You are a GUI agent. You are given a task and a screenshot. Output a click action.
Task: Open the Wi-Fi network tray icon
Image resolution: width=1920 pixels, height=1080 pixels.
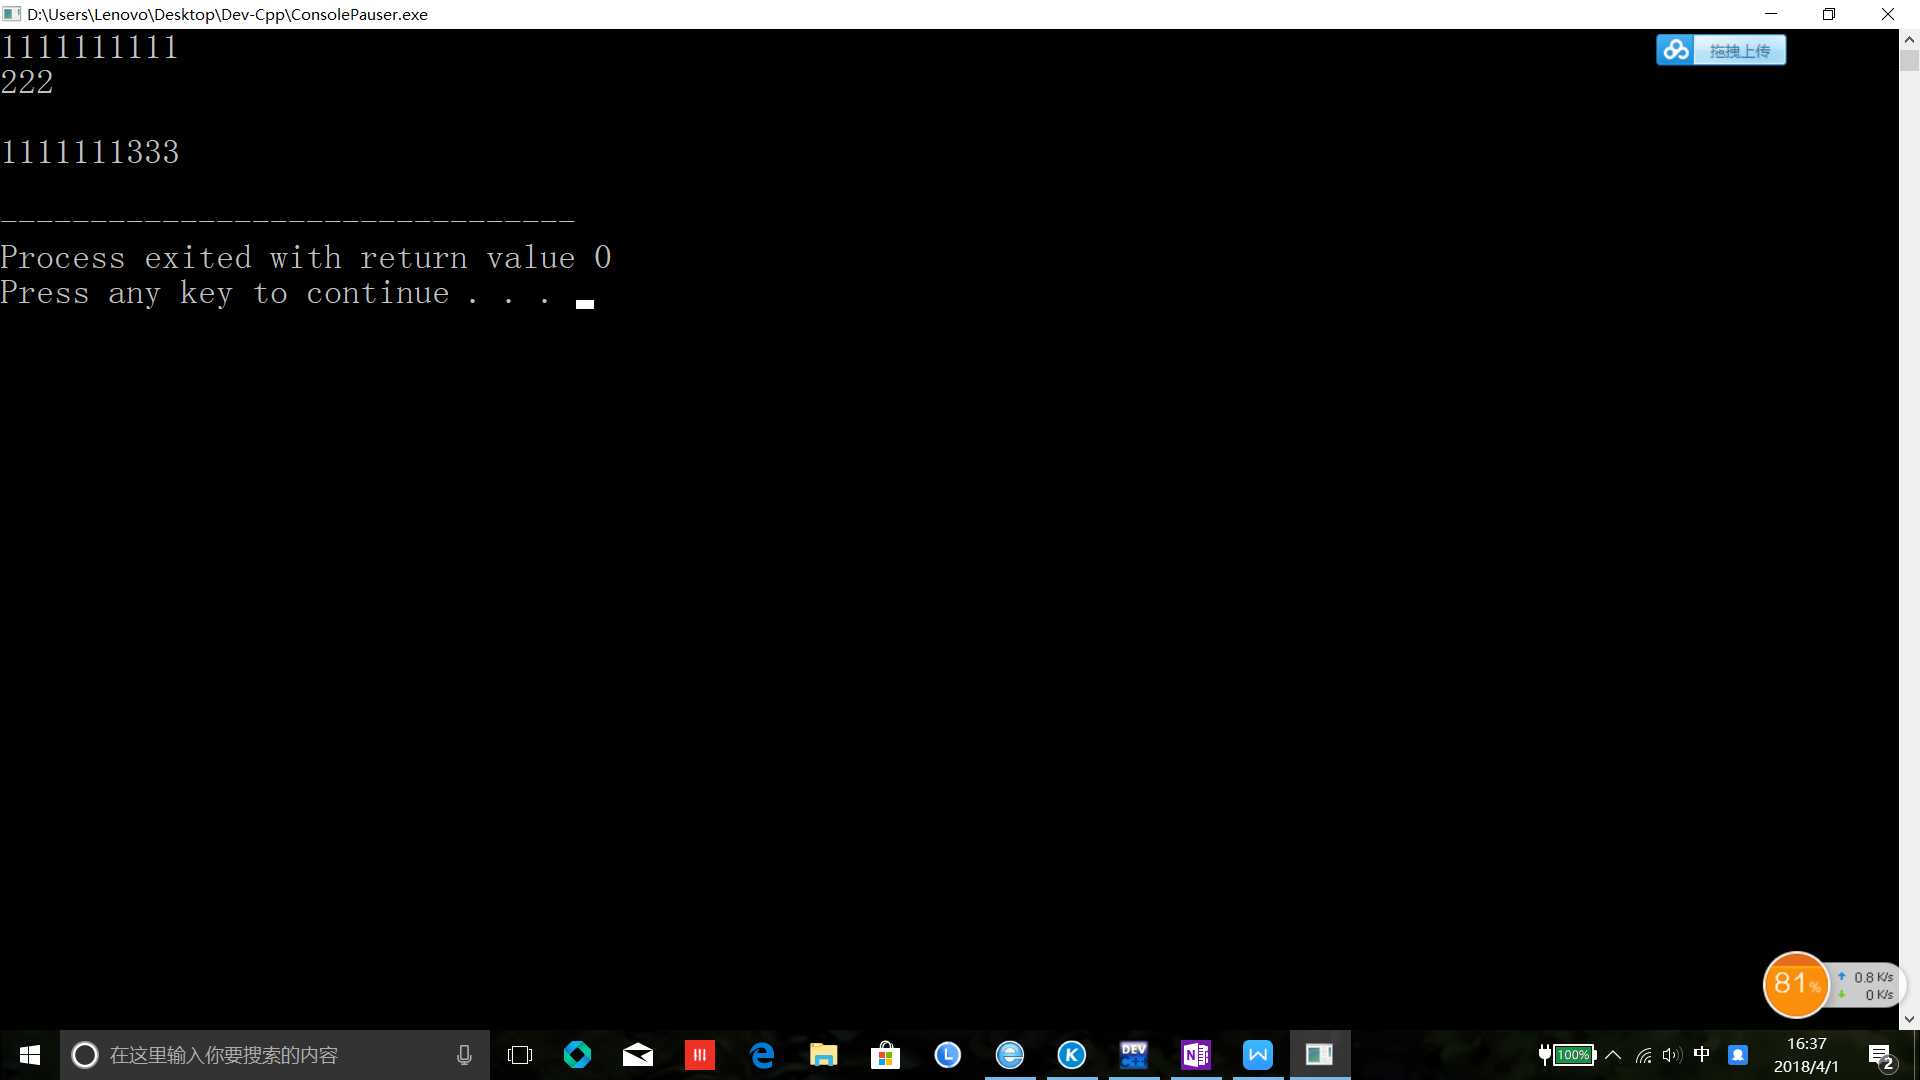[x=1643, y=1055]
